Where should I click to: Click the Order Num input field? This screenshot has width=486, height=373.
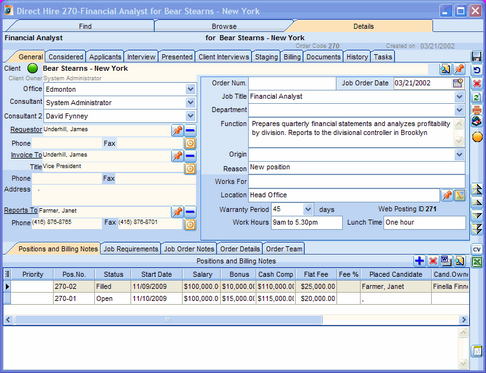click(292, 83)
